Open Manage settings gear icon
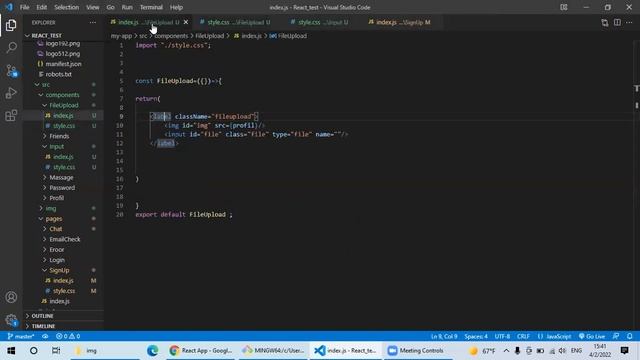Screen dimensions: 640x360 (x=11, y=320)
